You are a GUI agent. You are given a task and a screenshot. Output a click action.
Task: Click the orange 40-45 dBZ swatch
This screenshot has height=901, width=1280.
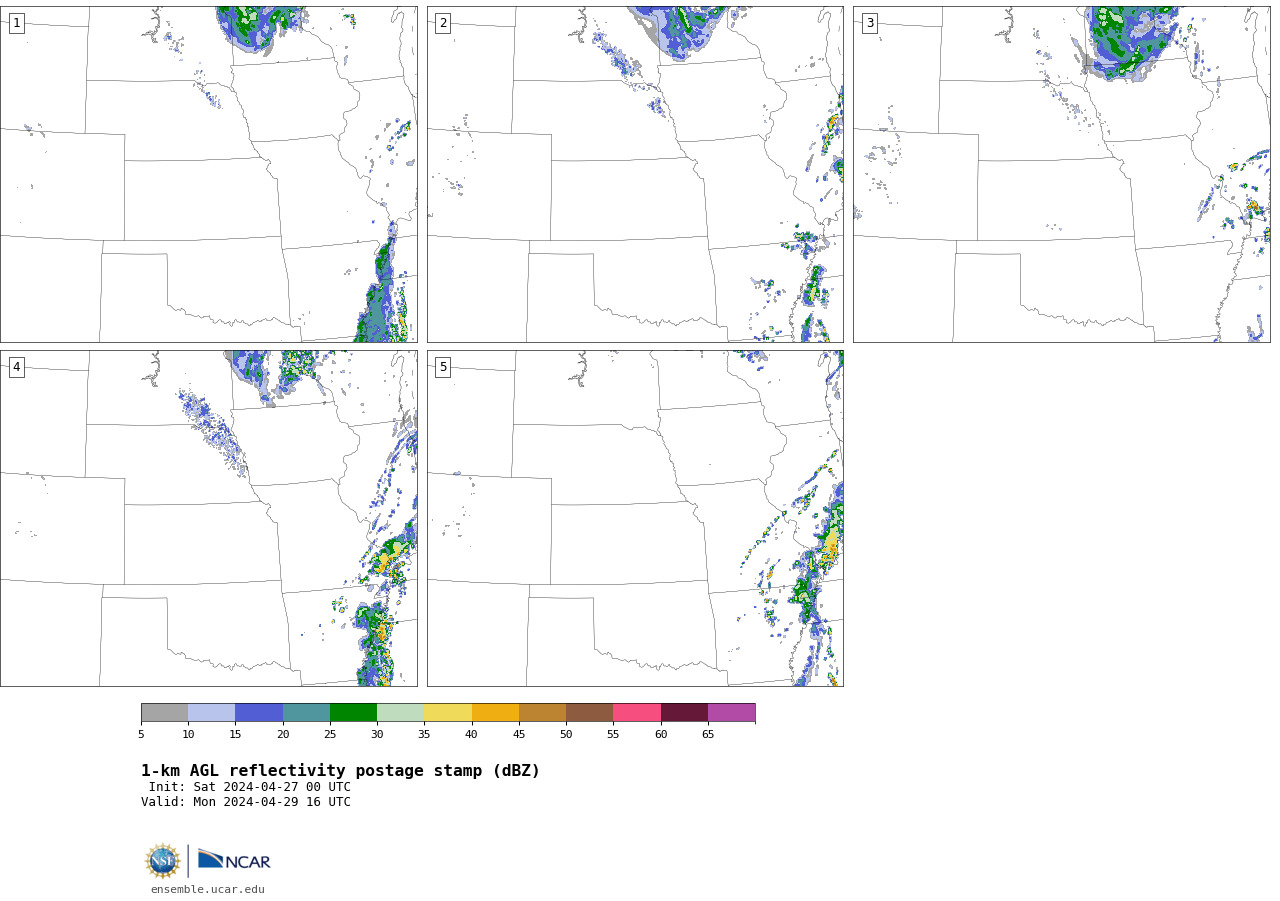coord(495,713)
